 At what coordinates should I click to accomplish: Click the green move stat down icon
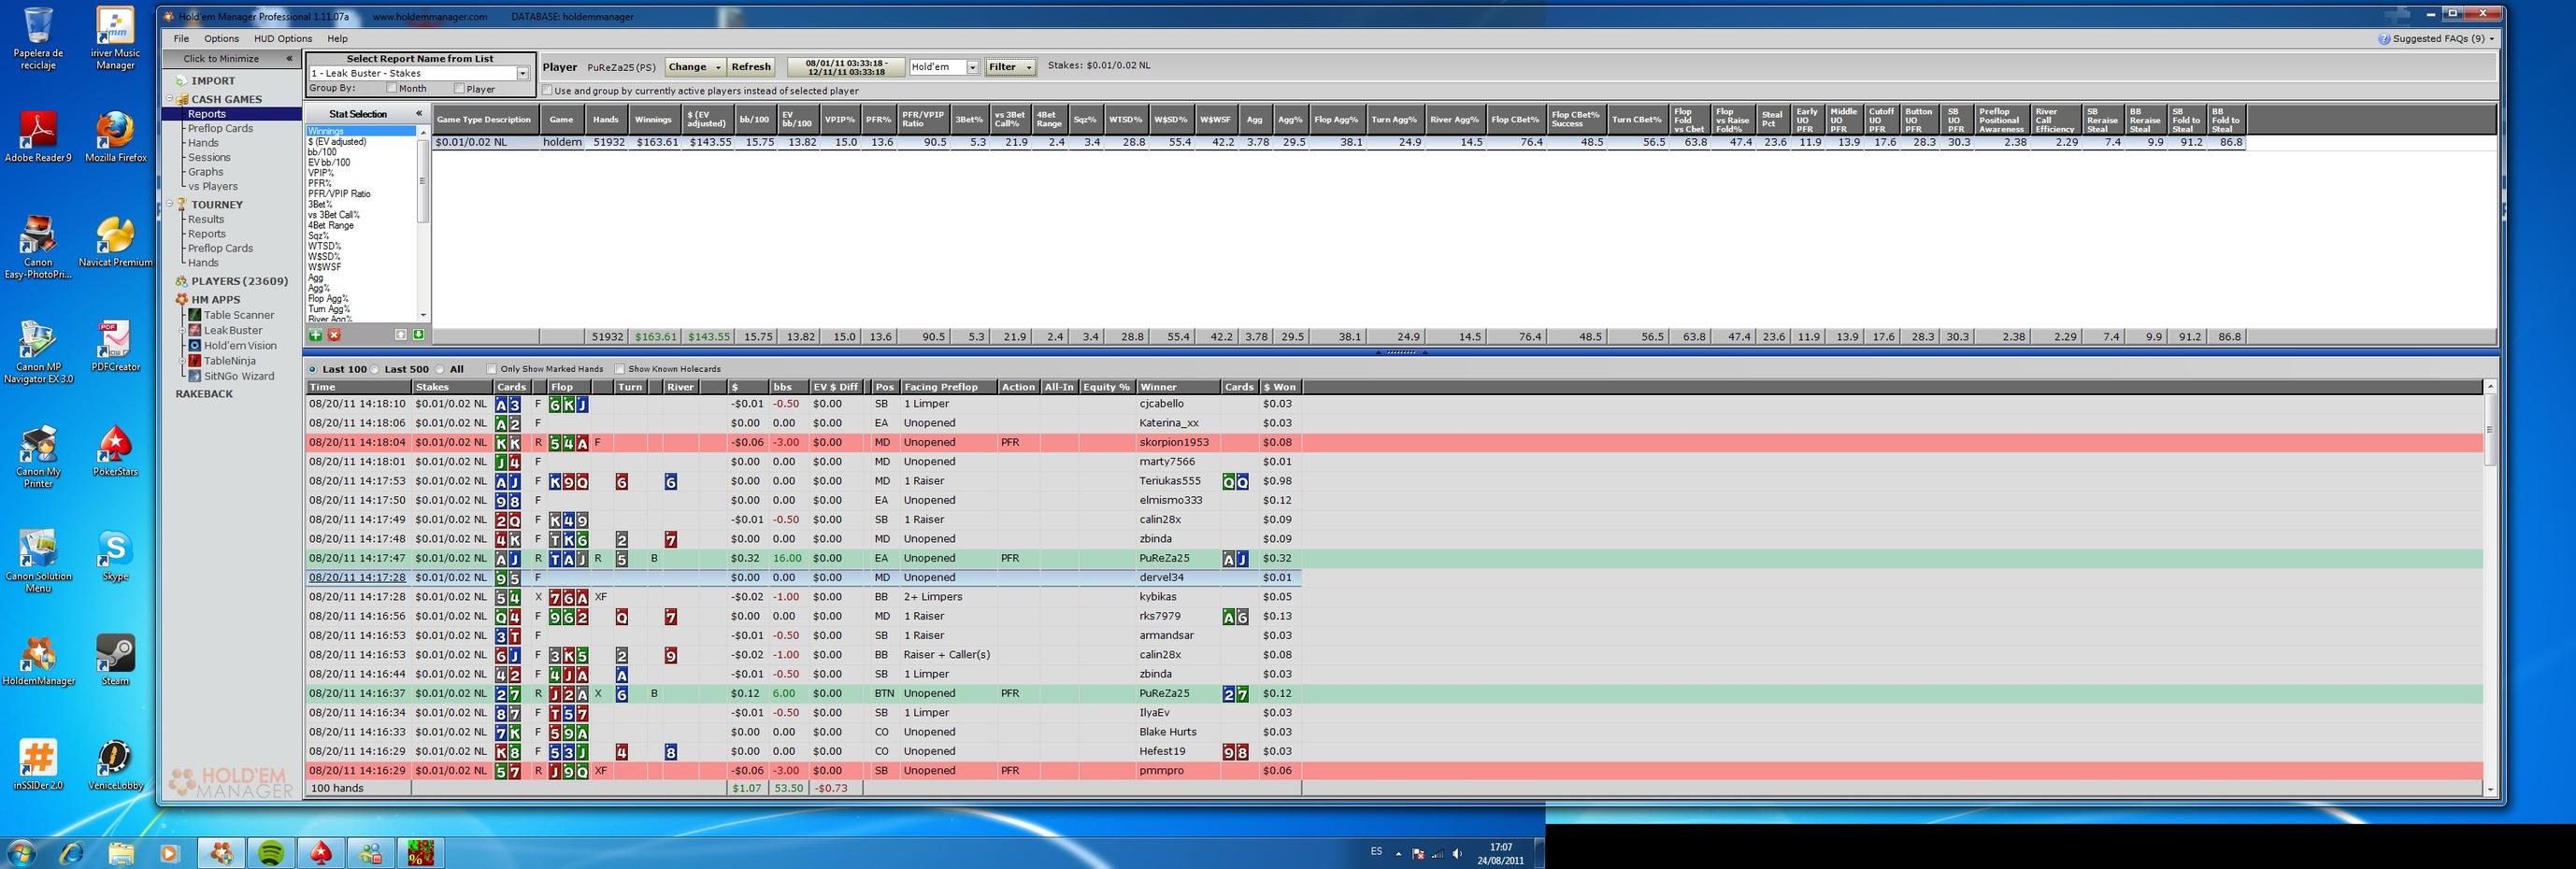(418, 335)
